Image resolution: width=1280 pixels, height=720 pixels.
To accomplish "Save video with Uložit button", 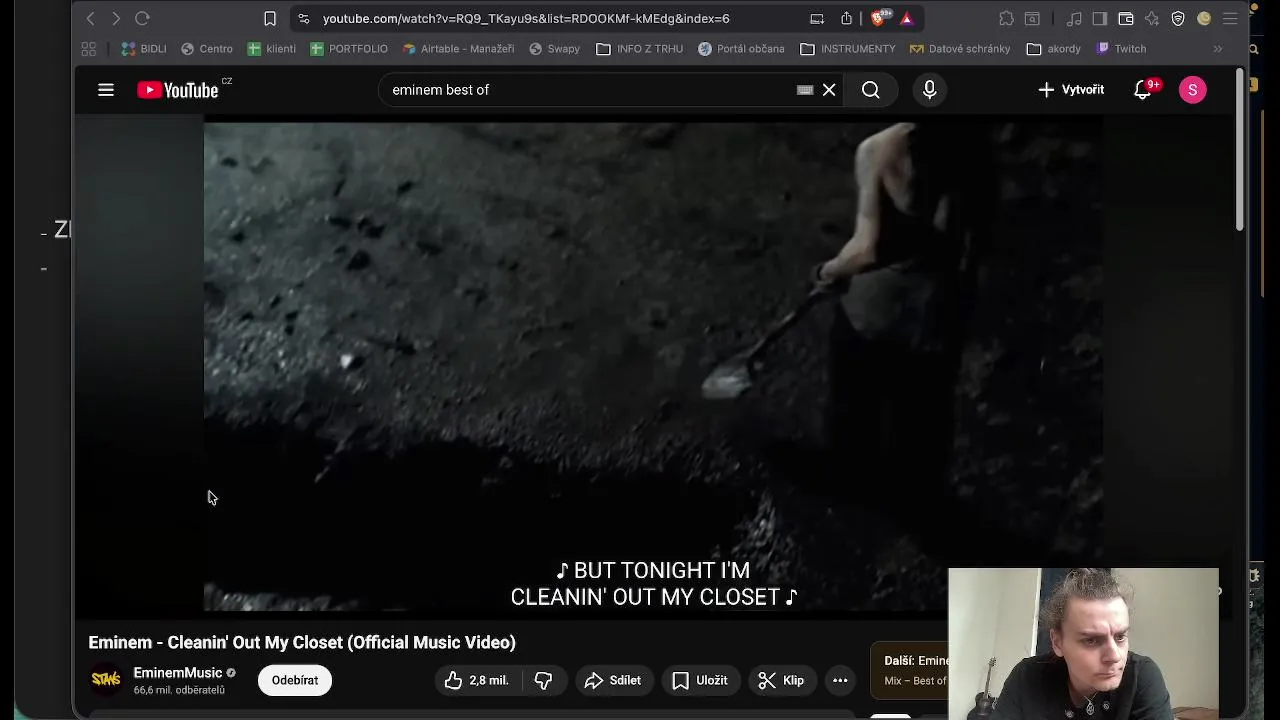I will point(700,680).
